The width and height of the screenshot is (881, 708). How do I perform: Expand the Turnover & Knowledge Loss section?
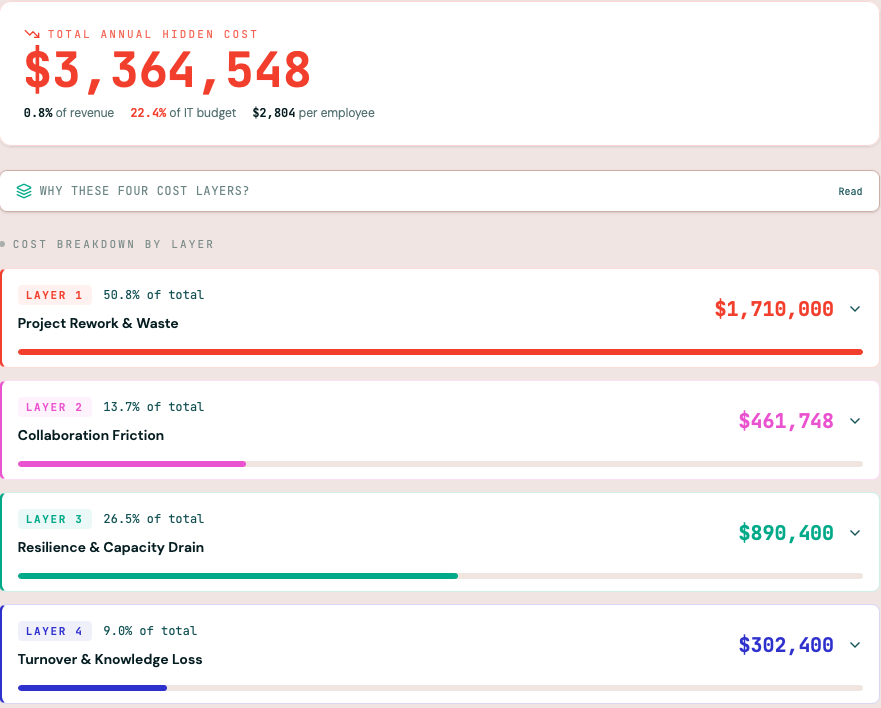pos(855,645)
